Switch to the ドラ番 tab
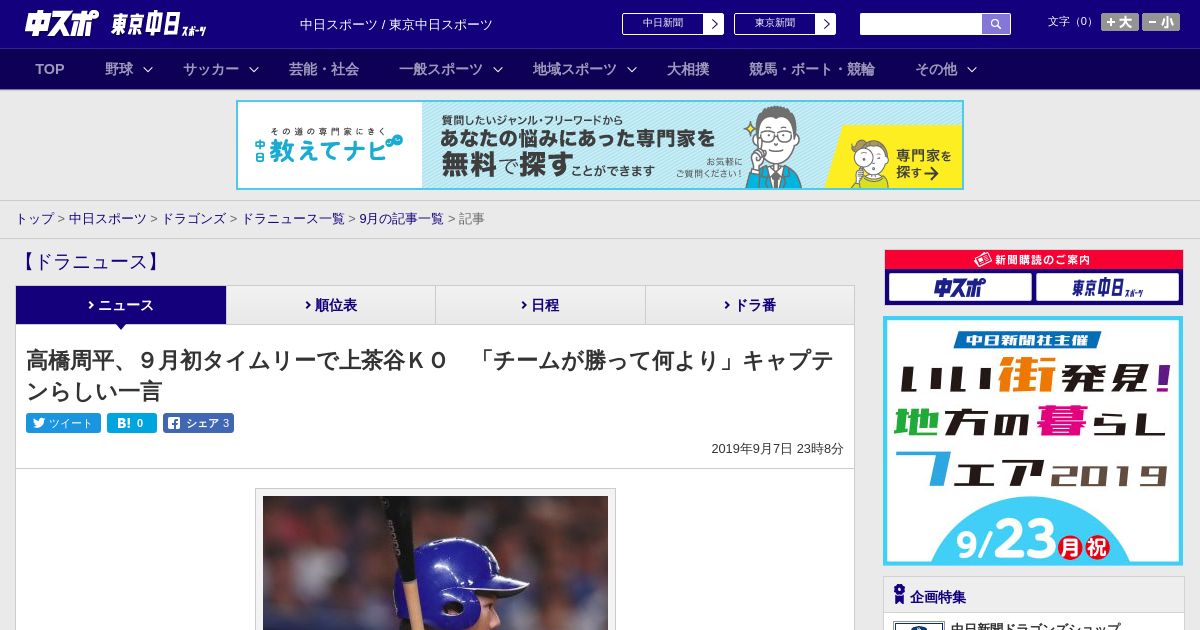The width and height of the screenshot is (1200, 630). click(750, 305)
